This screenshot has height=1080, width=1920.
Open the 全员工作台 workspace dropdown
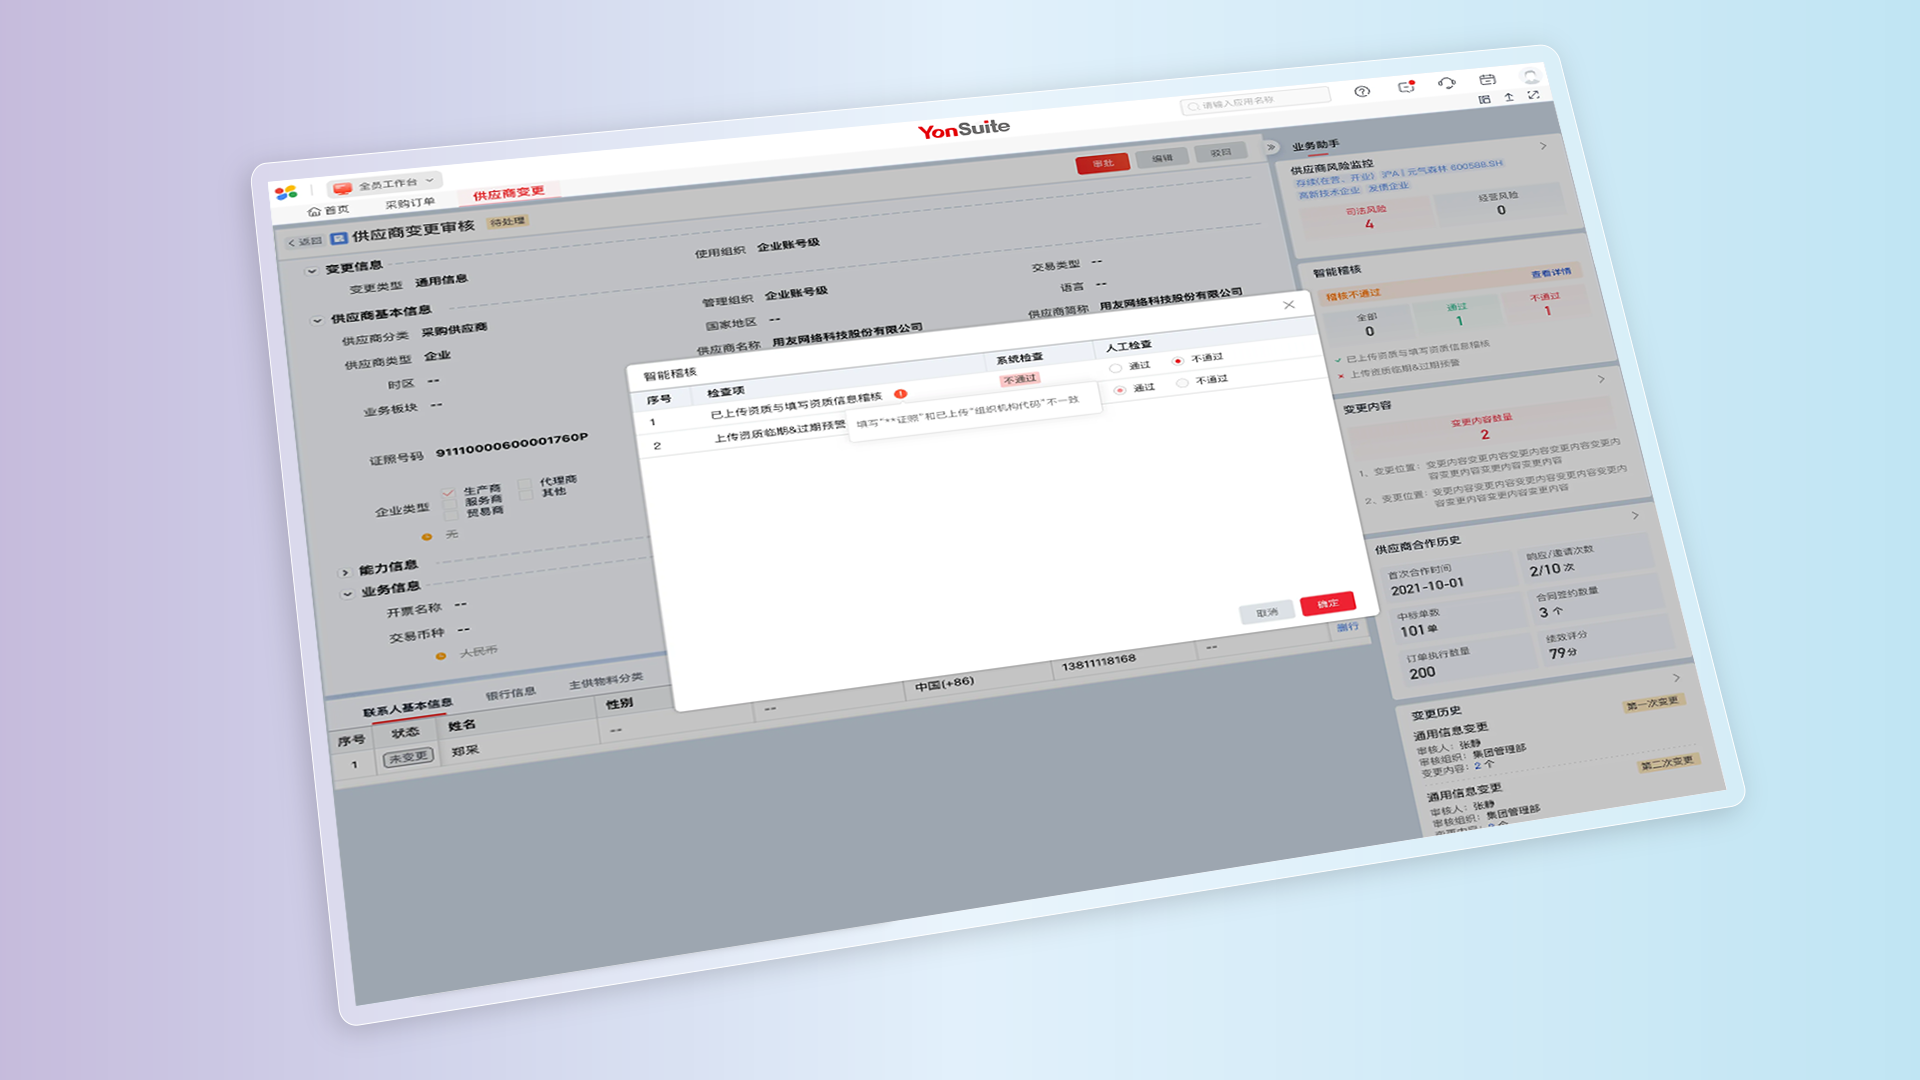[x=387, y=185]
